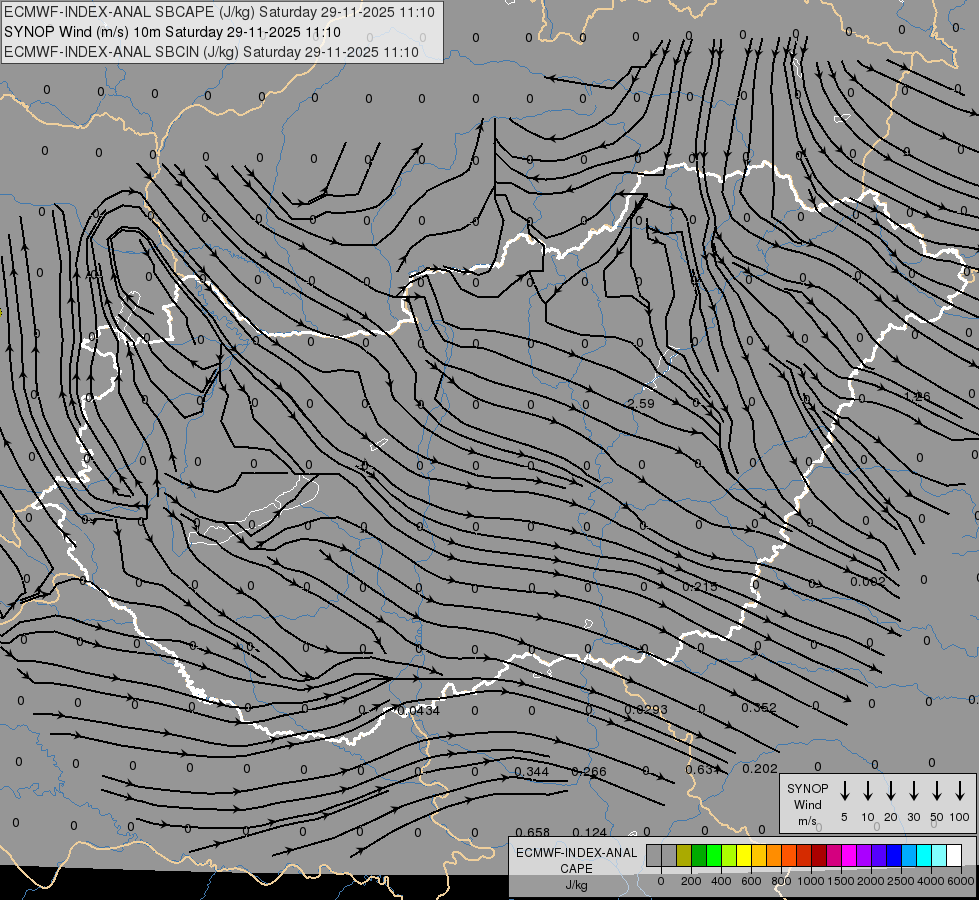
Task: Click the 0.266 value on the map
Action: tap(589, 771)
